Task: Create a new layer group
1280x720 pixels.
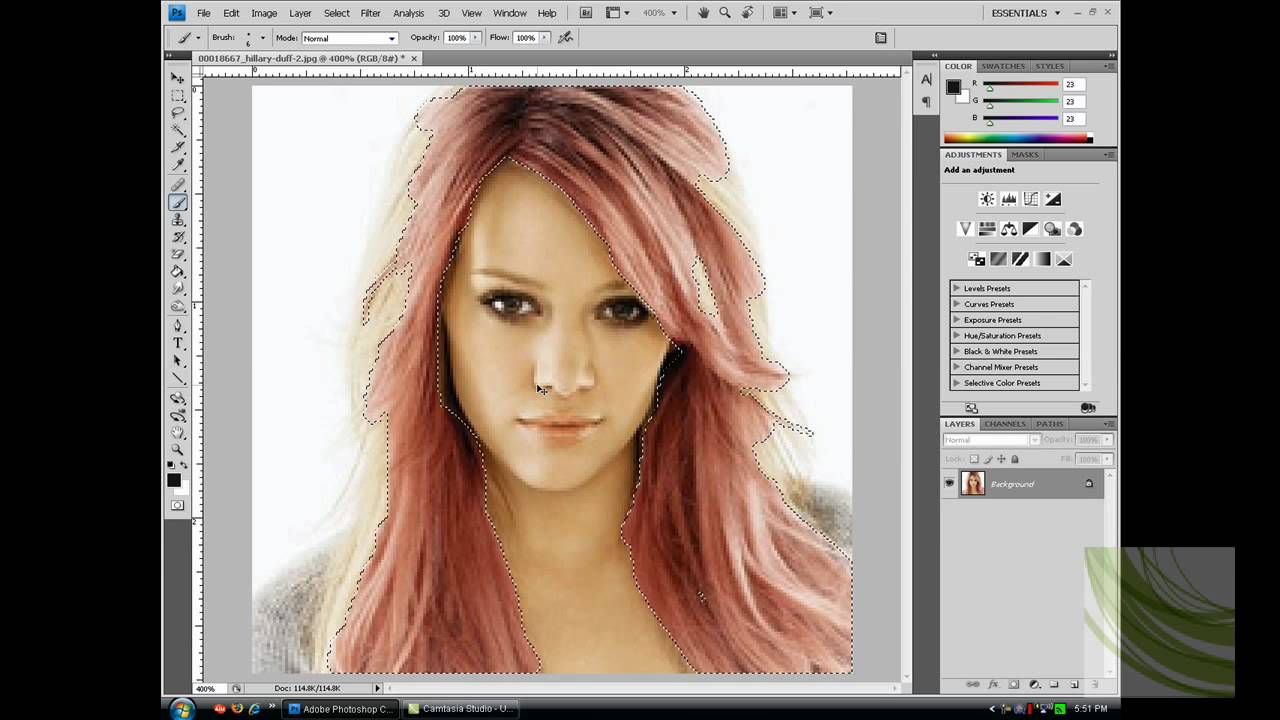Action: coord(1054,685)
